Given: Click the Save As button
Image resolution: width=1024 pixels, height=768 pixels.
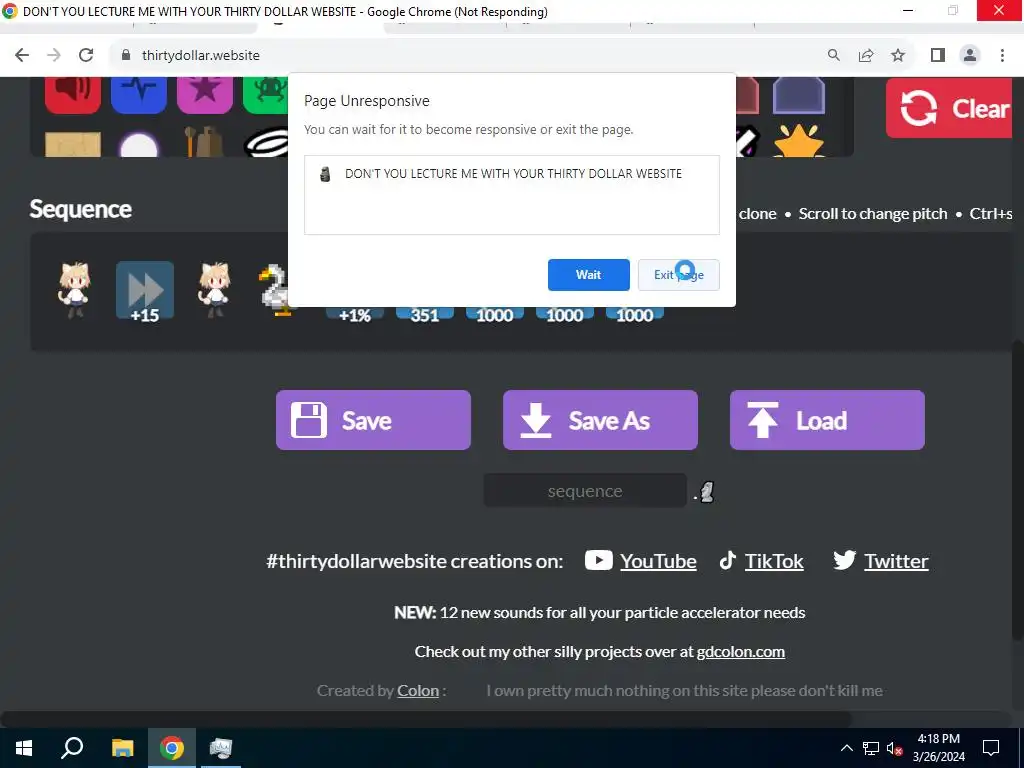Looking at the screenshot, I should point(600,420).
